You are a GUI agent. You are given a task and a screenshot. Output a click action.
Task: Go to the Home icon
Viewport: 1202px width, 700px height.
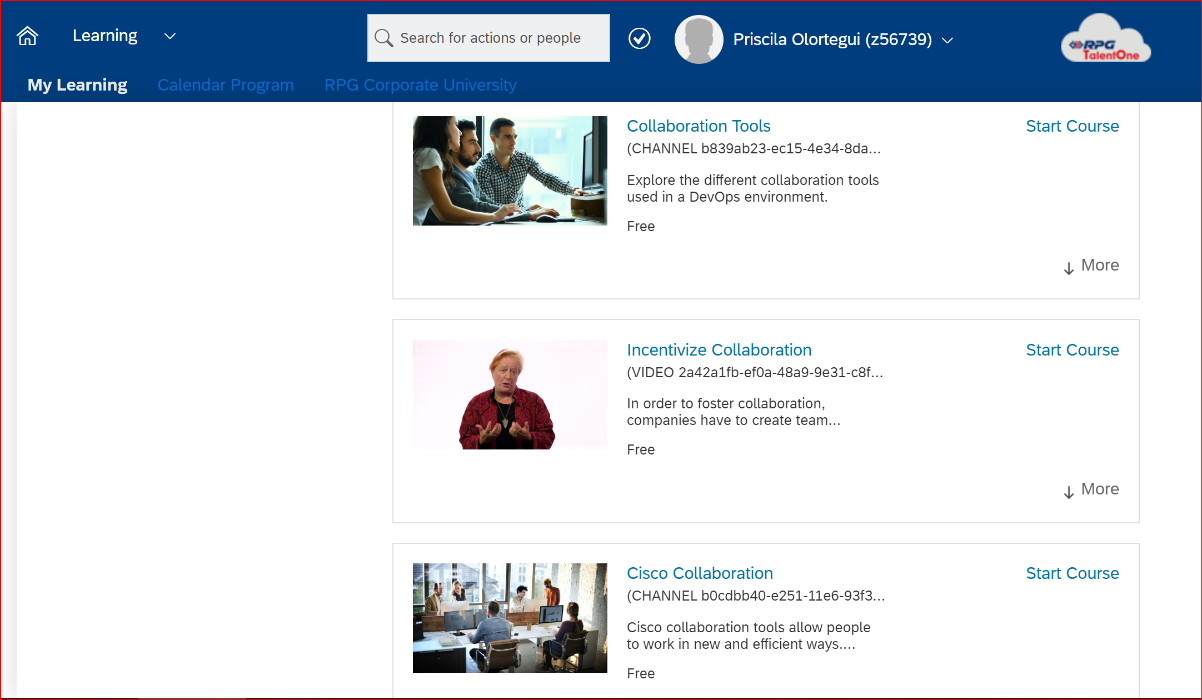click(28, 36)
